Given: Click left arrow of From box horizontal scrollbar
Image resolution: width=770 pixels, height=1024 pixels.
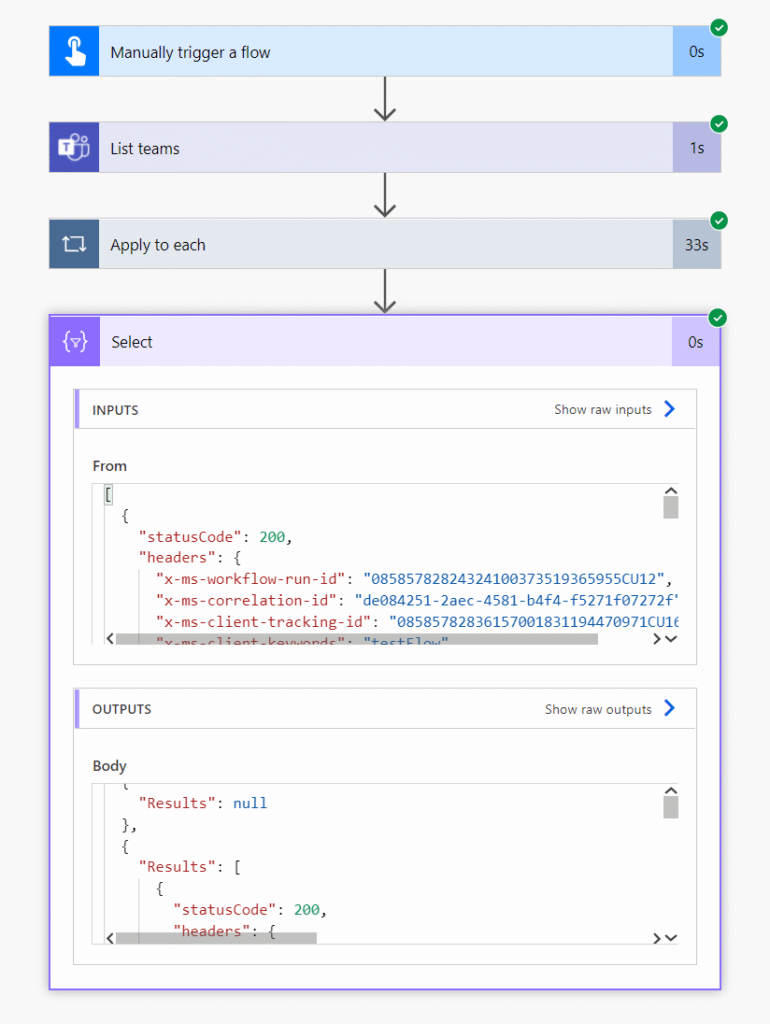Looking at the screenshot, I should [110, 639].
